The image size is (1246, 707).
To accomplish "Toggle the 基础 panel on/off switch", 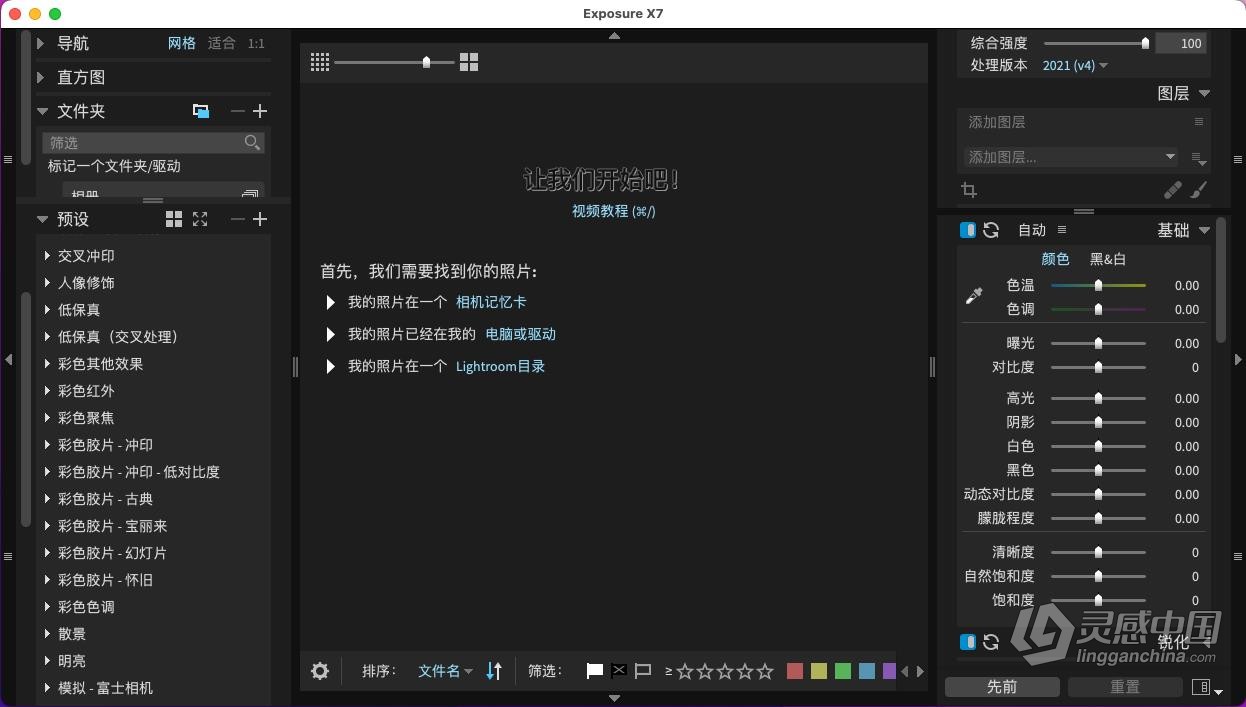I will 968,230.
